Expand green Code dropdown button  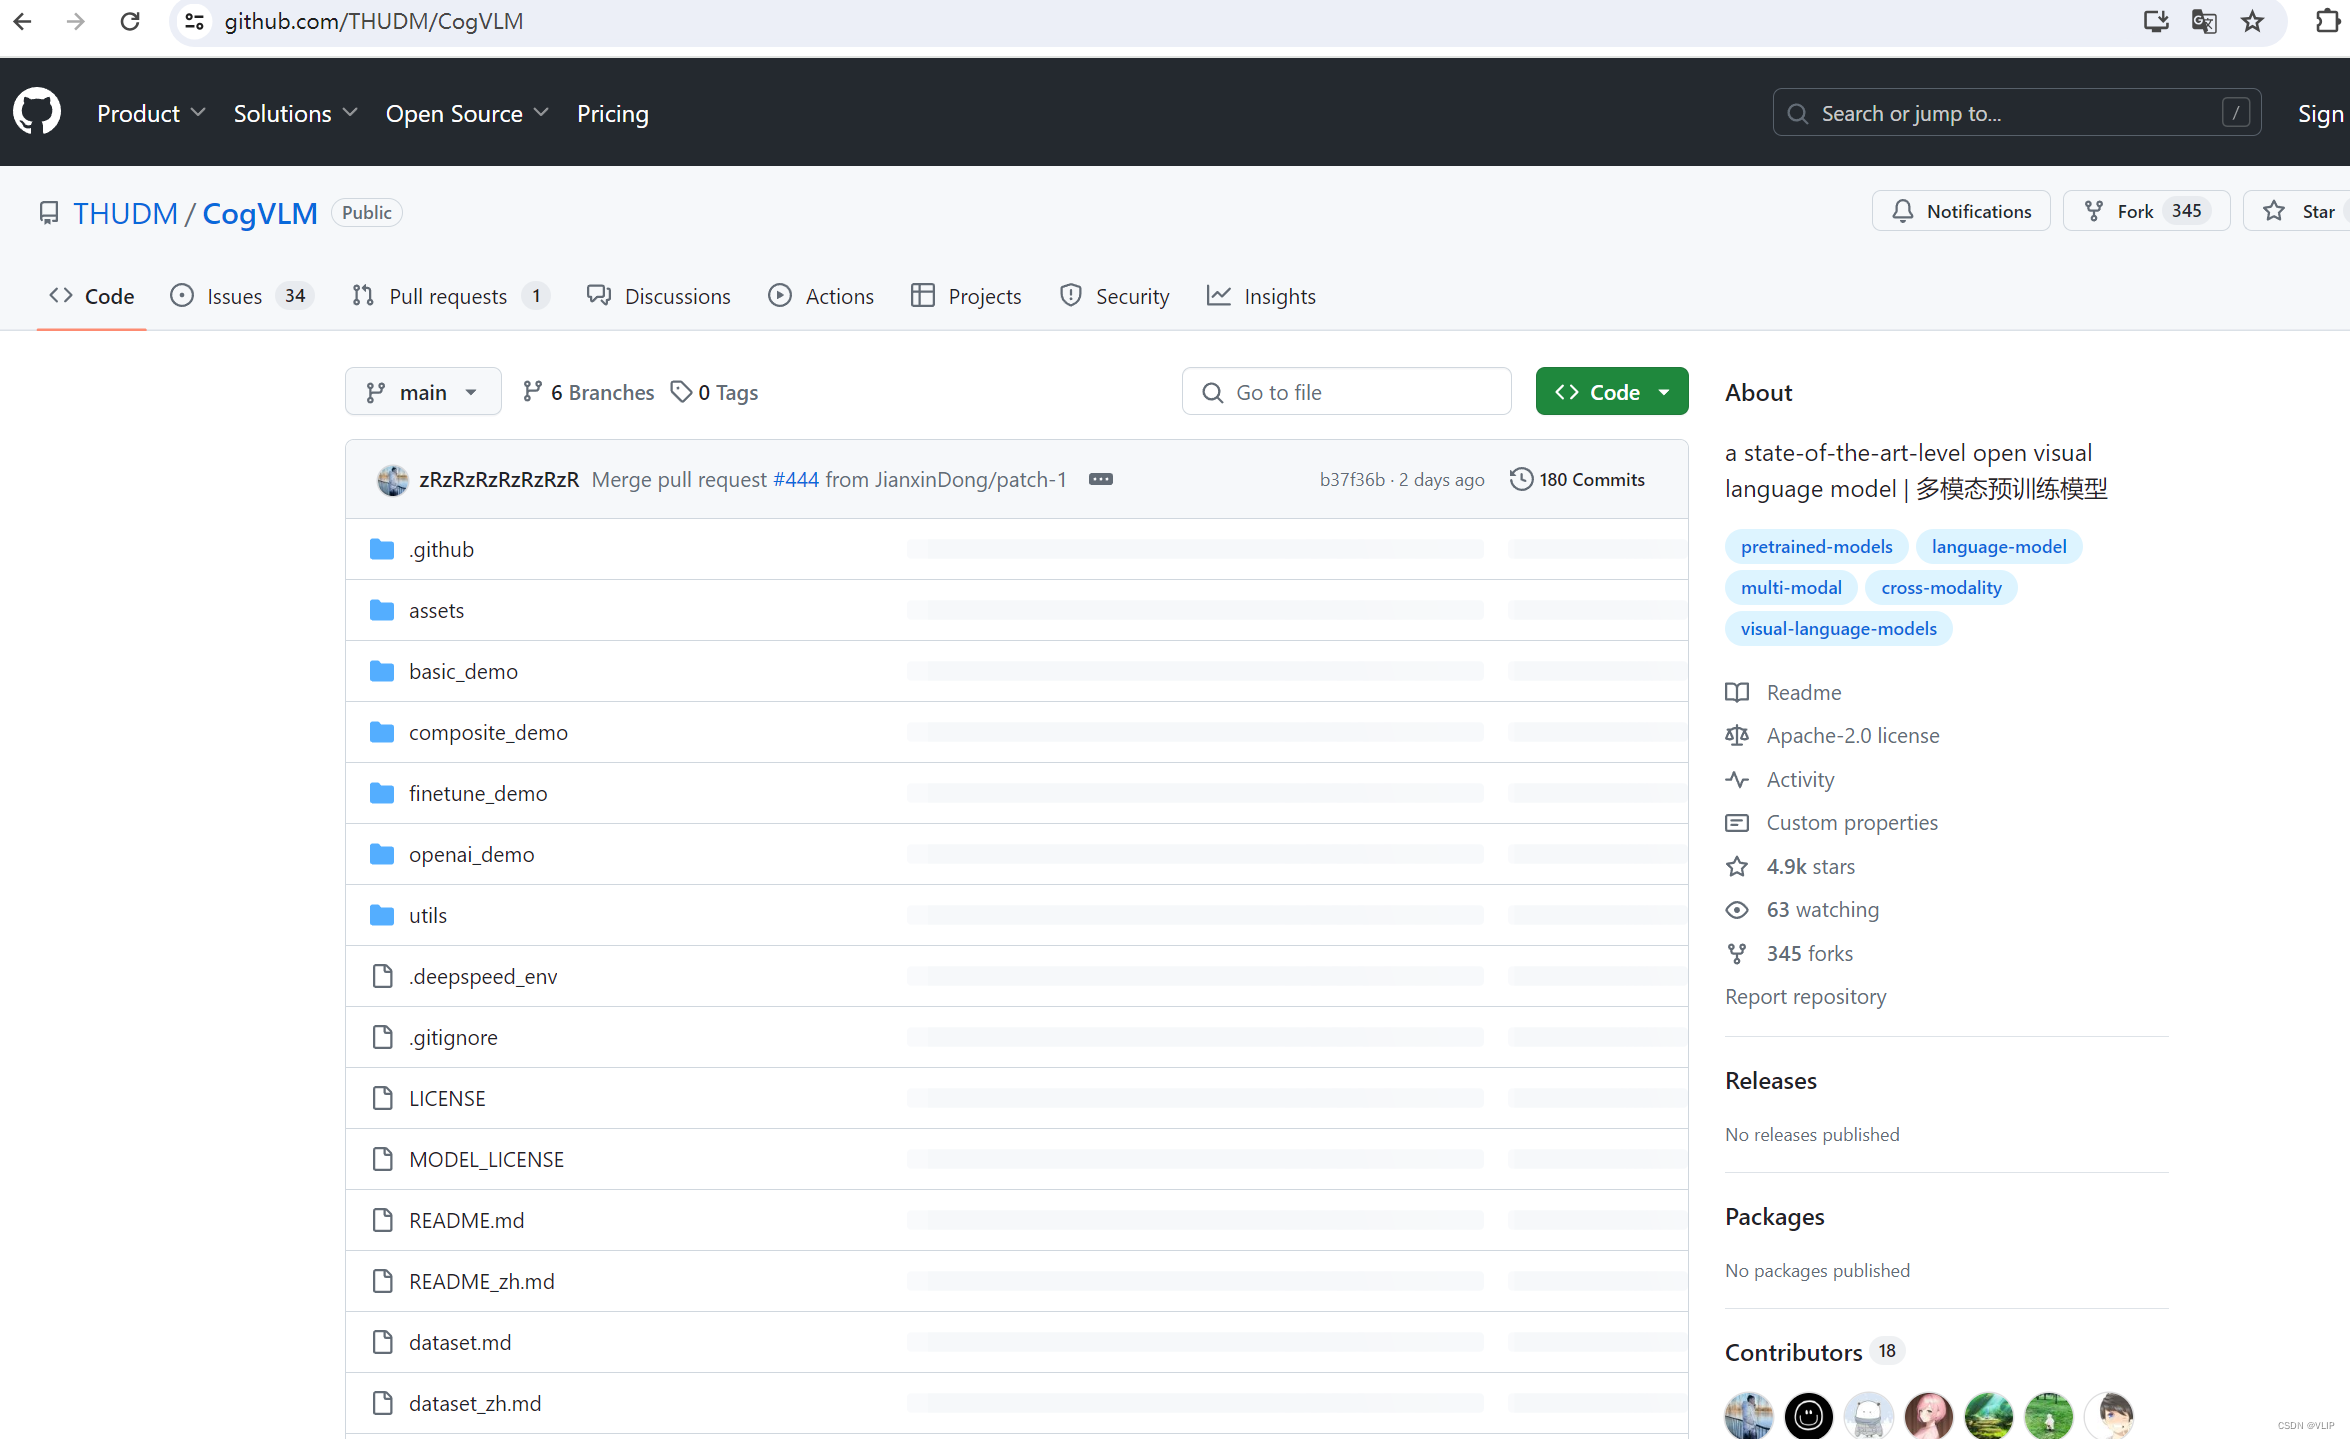click(x=1611, y=392)
